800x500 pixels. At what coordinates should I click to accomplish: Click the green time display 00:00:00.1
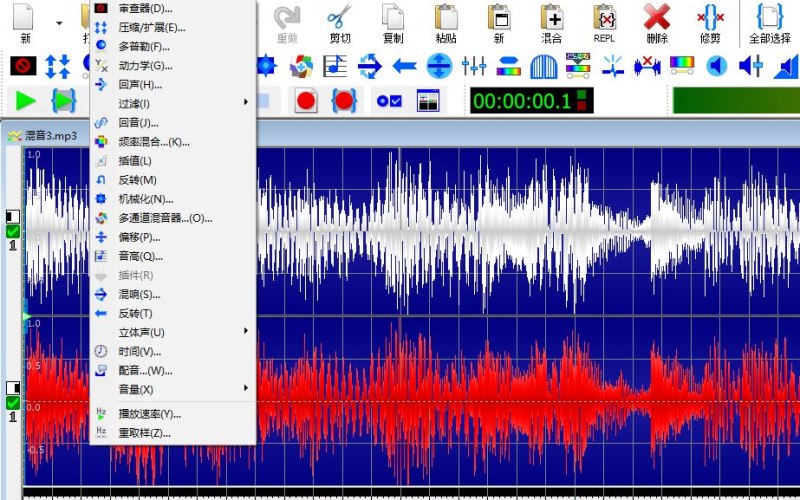531,101
